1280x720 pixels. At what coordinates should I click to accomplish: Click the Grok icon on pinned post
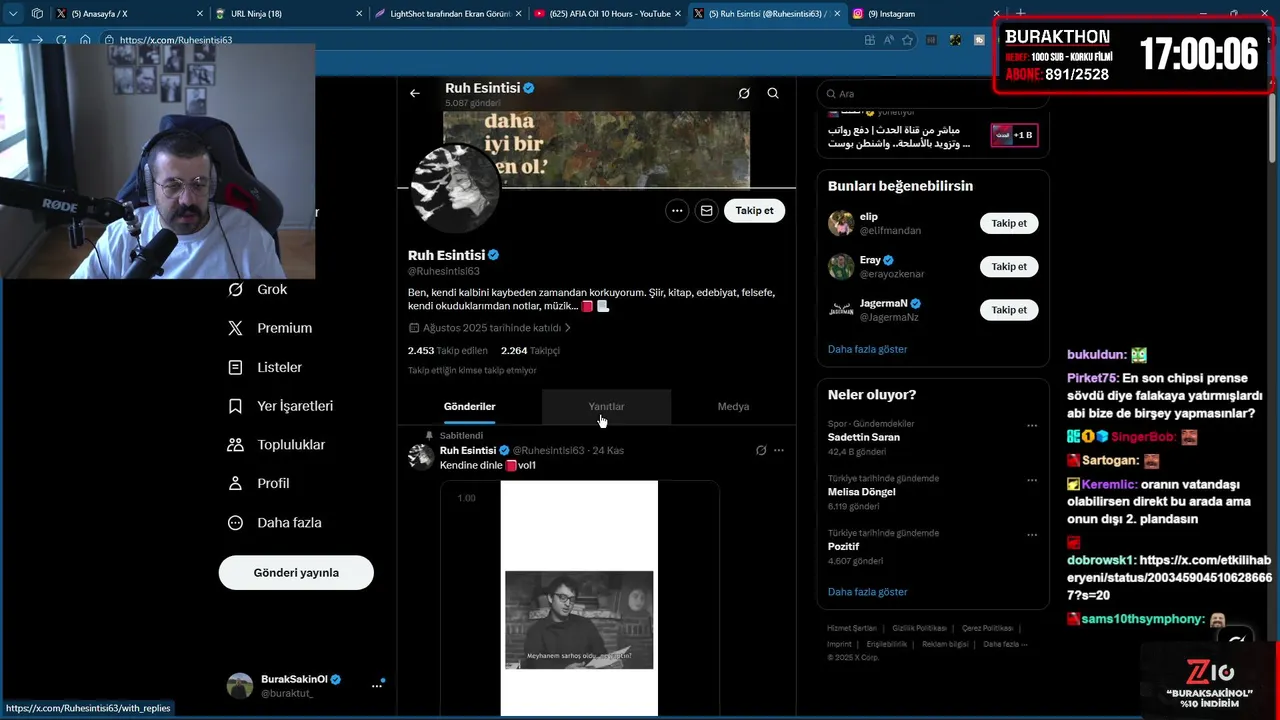(761, 450)
